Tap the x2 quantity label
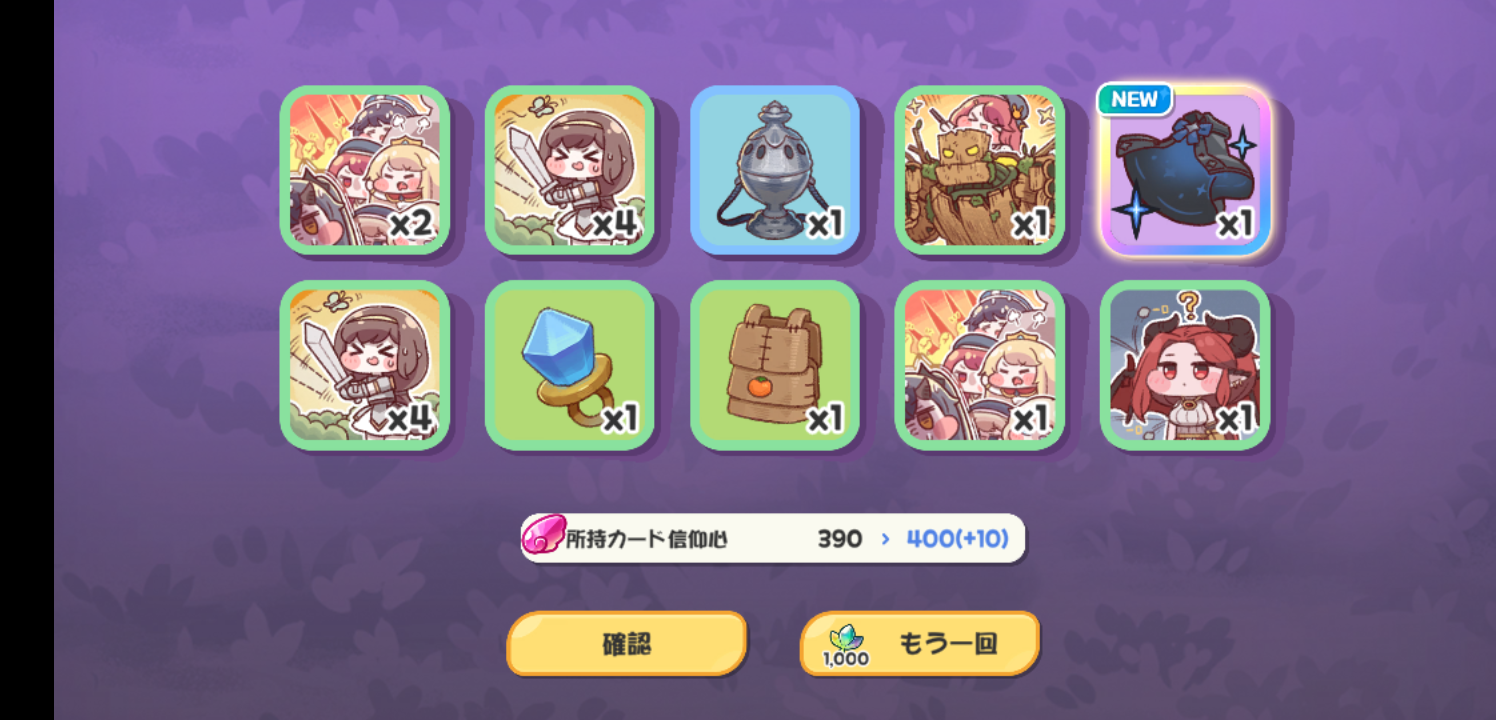 click(411, 224)
